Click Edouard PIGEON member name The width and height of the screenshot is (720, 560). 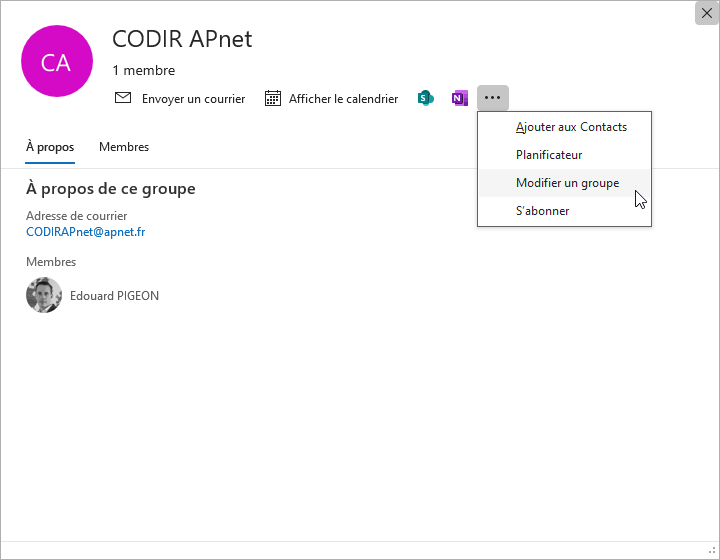pyautogui.click(x=114, y=296)
